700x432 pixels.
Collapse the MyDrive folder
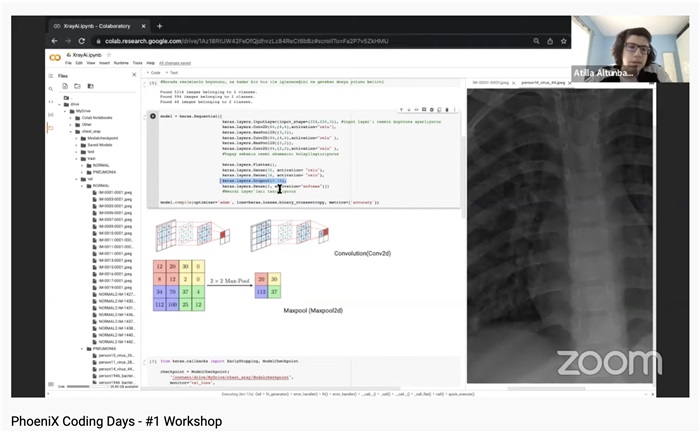pos(65,111)
